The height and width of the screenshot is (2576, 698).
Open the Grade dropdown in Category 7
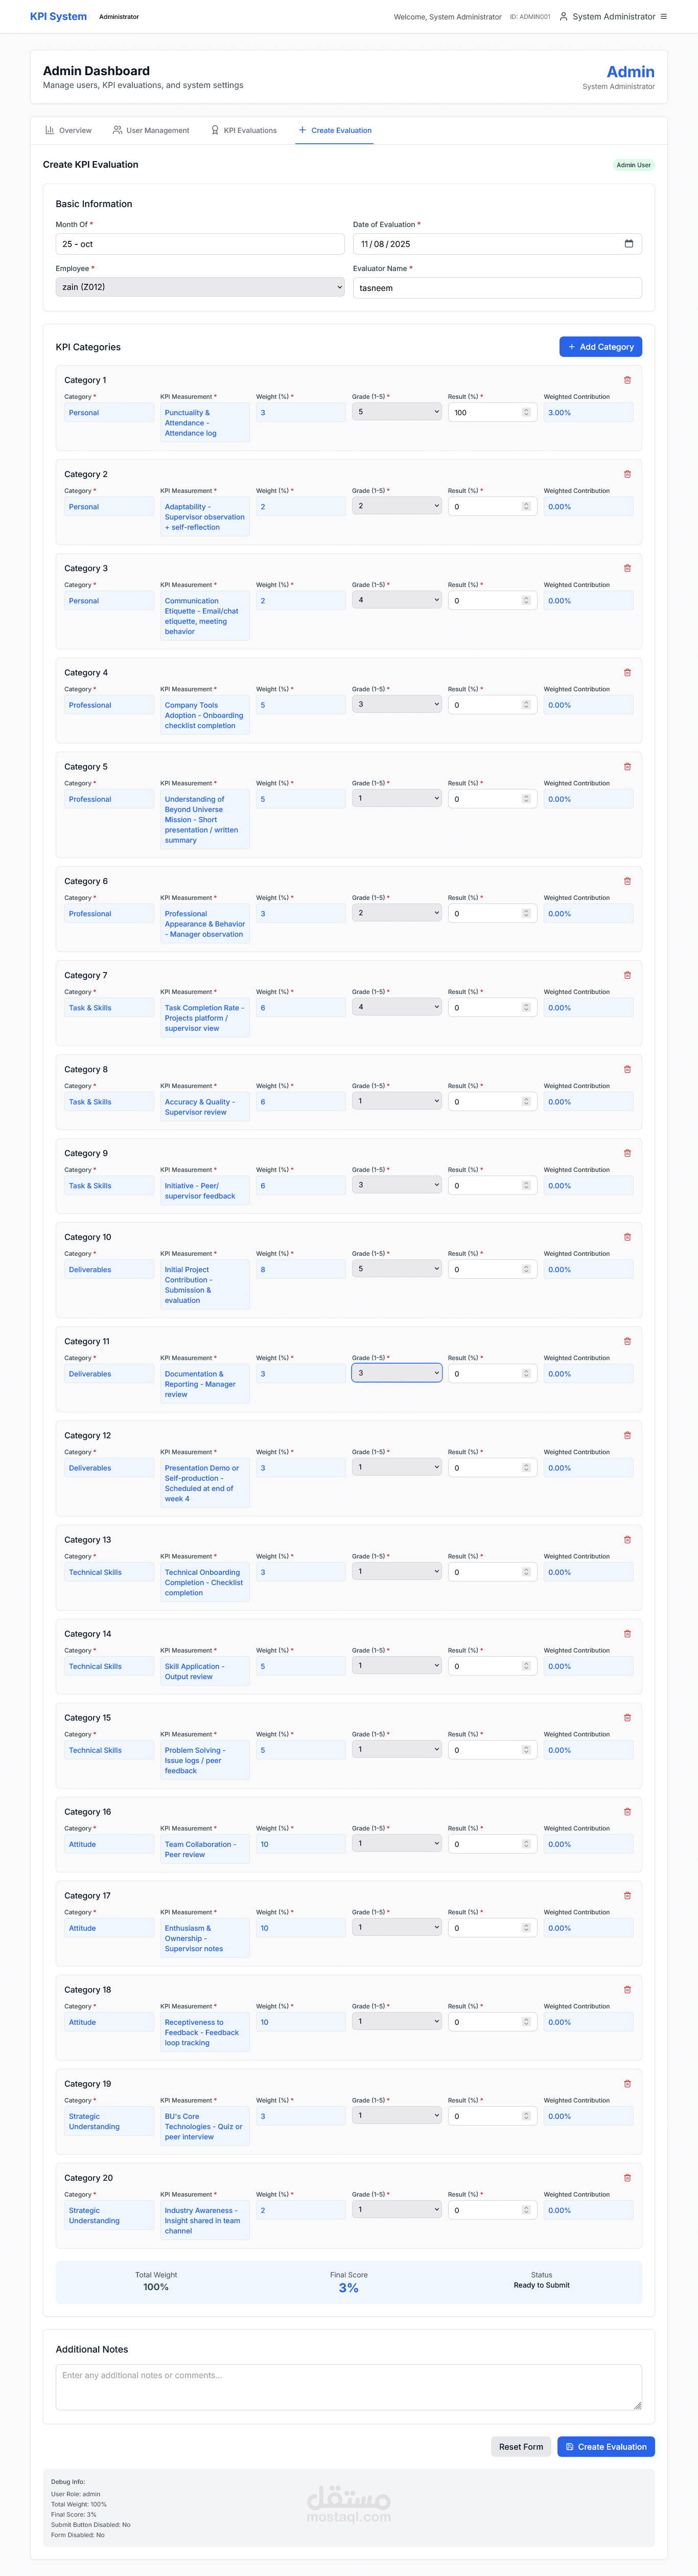pyautogui.click(x=397, y=1007)
